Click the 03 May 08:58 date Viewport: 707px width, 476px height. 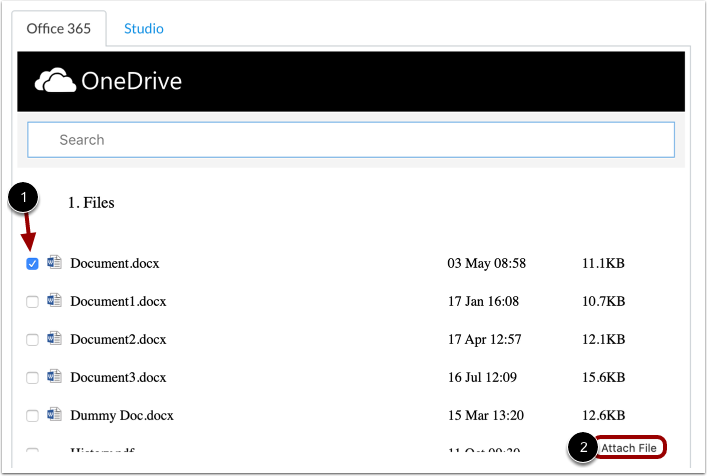click(x=487, y=263)
